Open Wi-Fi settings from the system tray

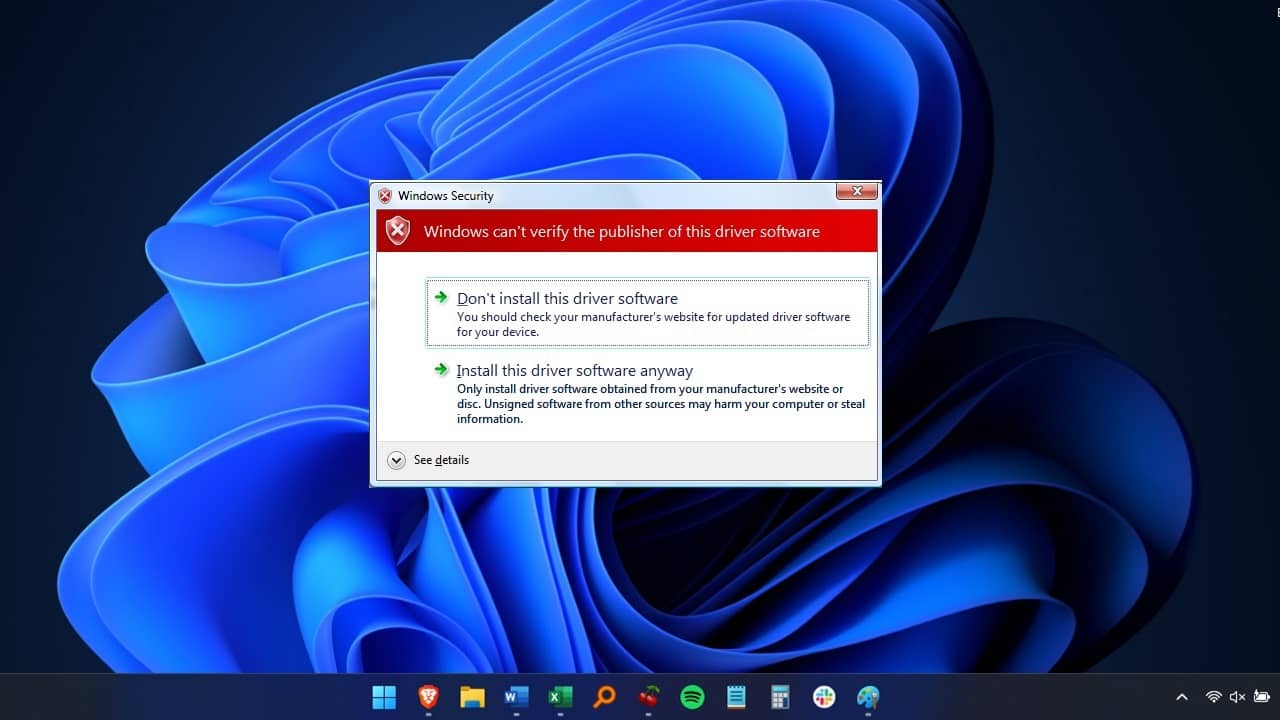[x=1214, y=696]
